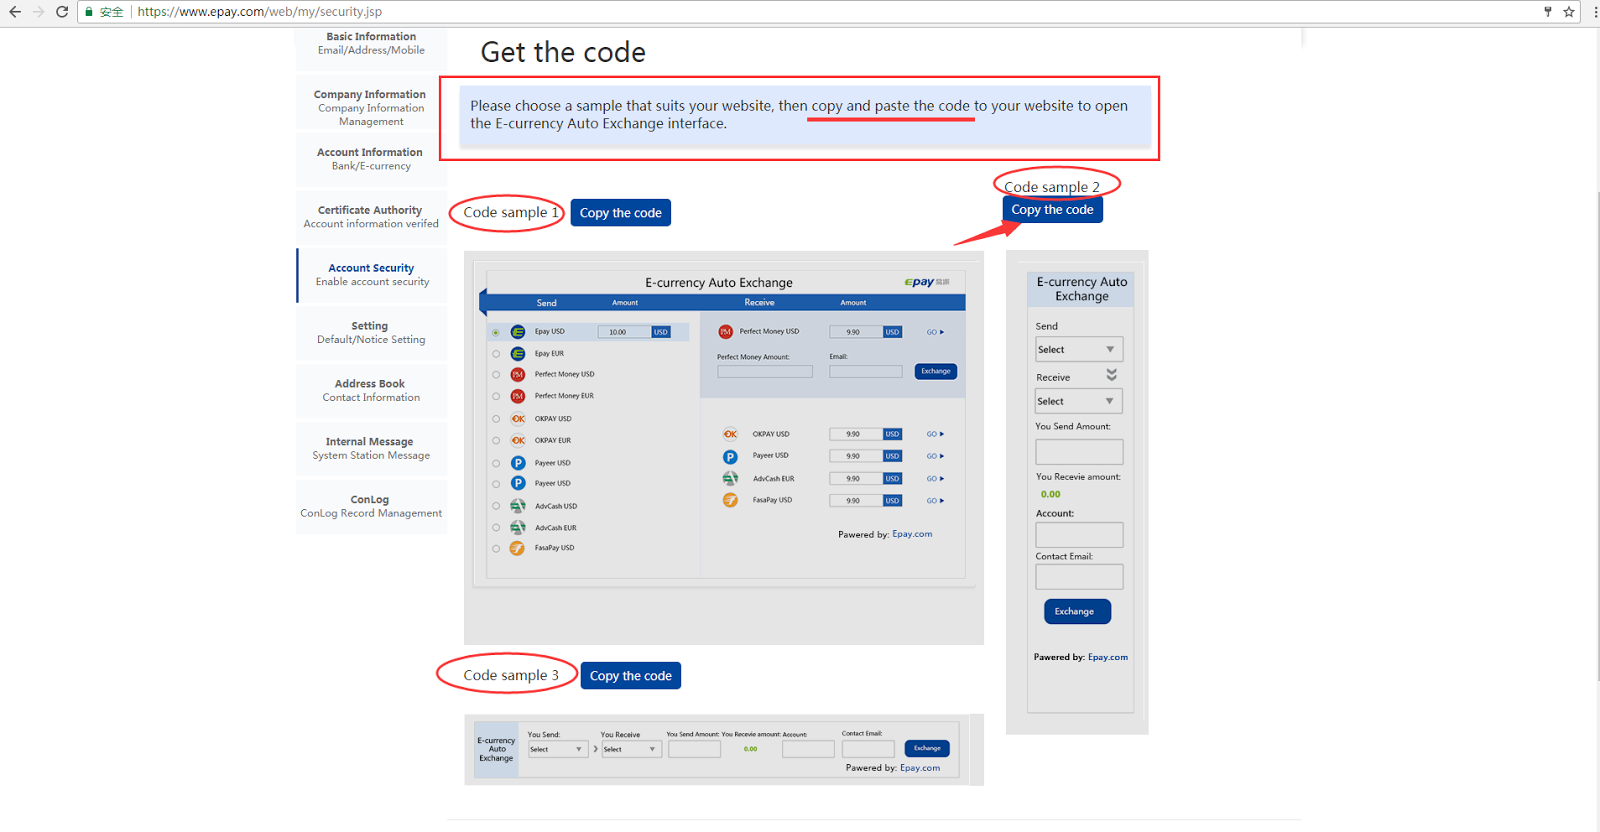Open USD currency selector beside Epay USD amount
1600x832 pixels.
pos(661,332)
